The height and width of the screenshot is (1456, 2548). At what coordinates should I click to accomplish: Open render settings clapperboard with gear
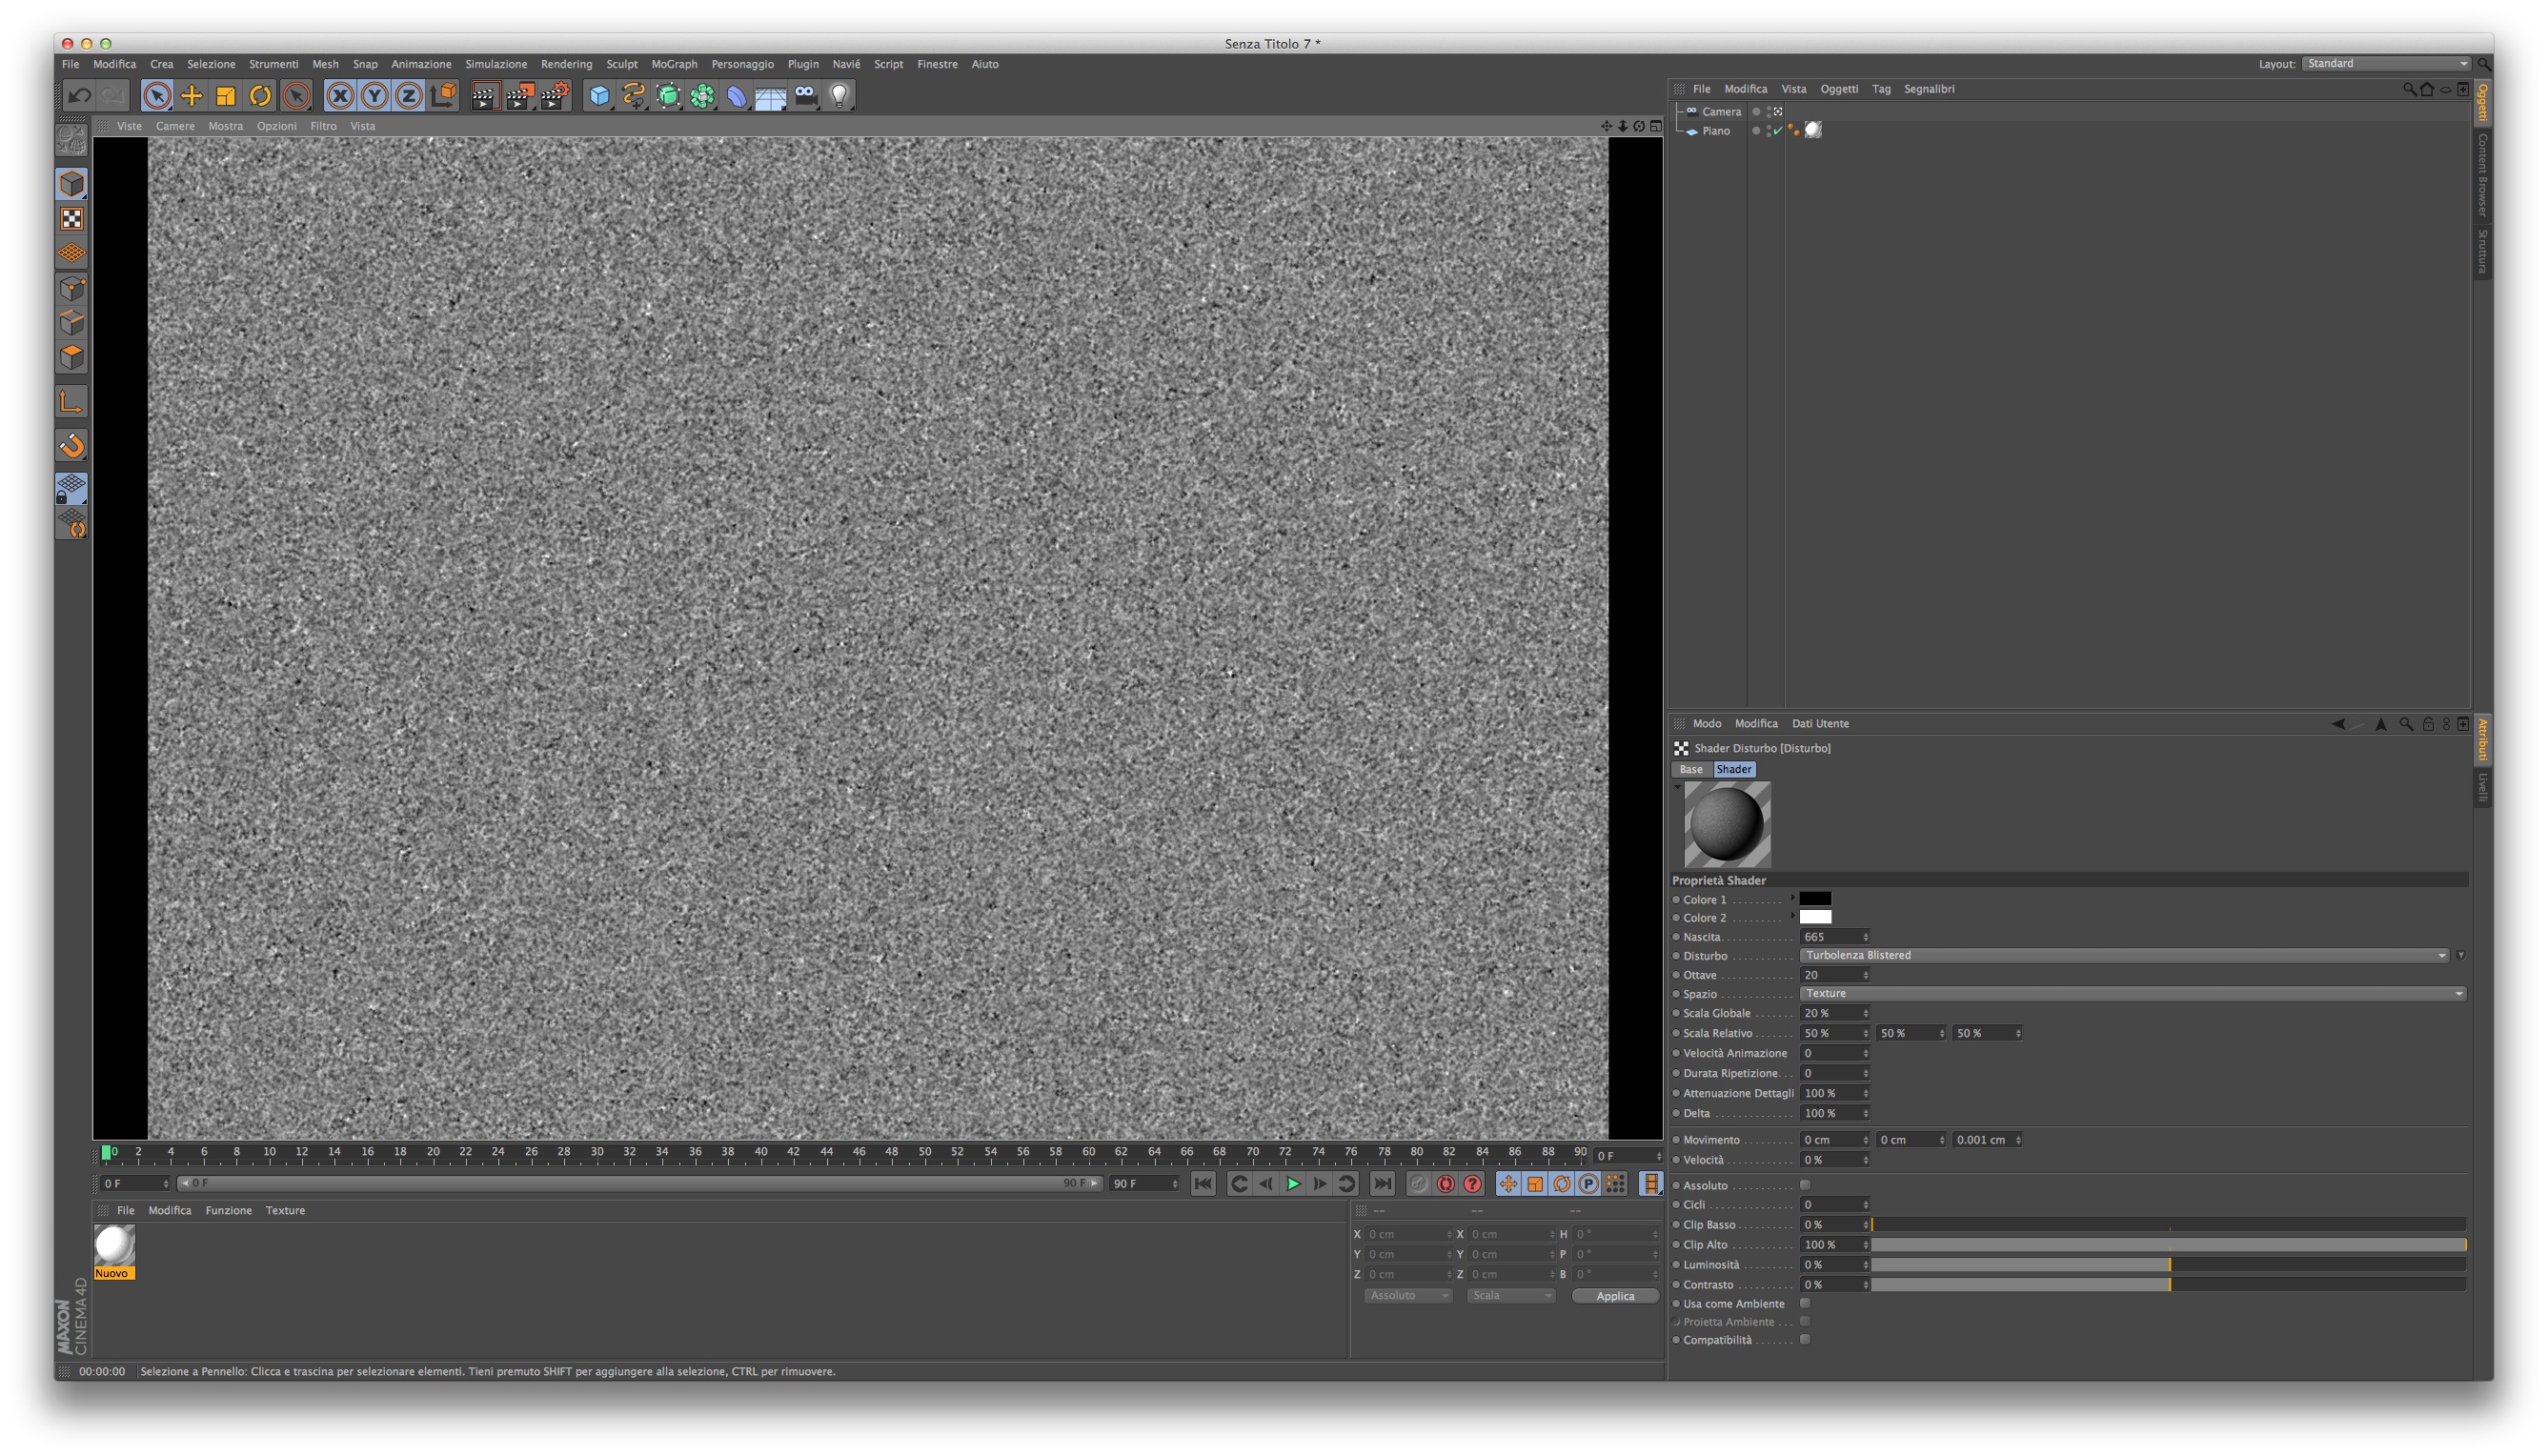click(554, 96)
